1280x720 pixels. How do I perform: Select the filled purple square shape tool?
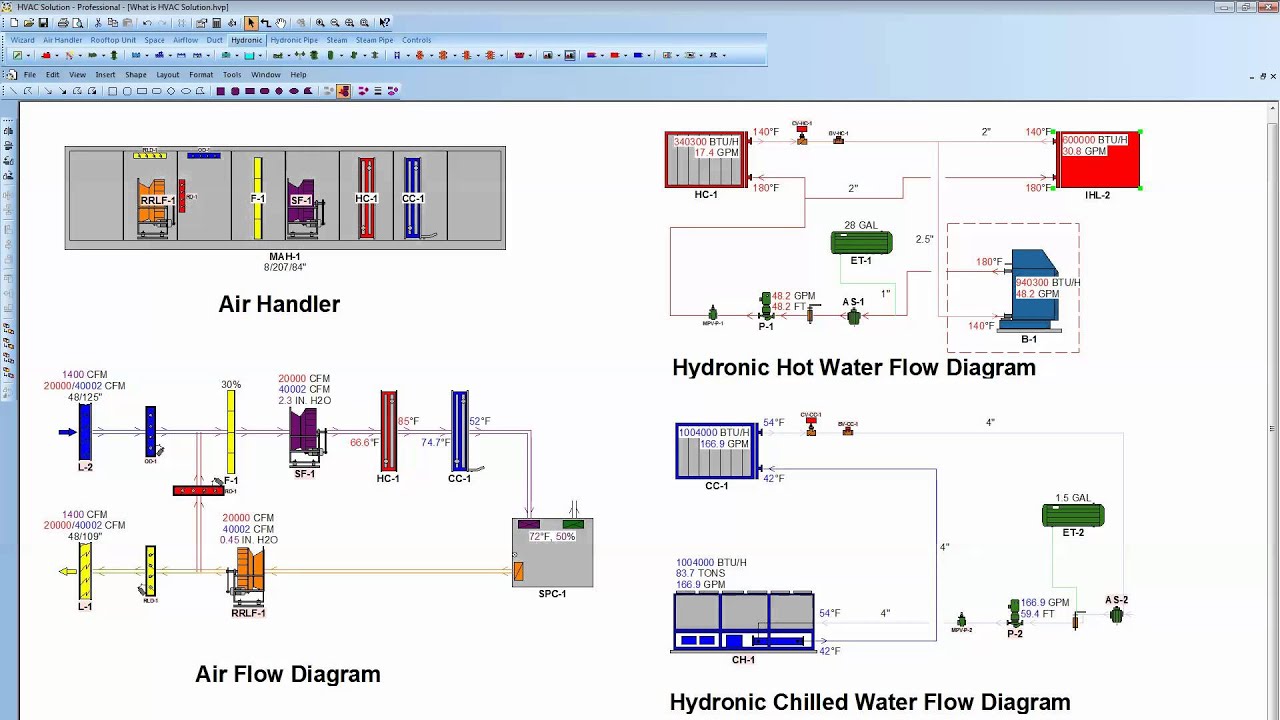click(x=221, y=91)
